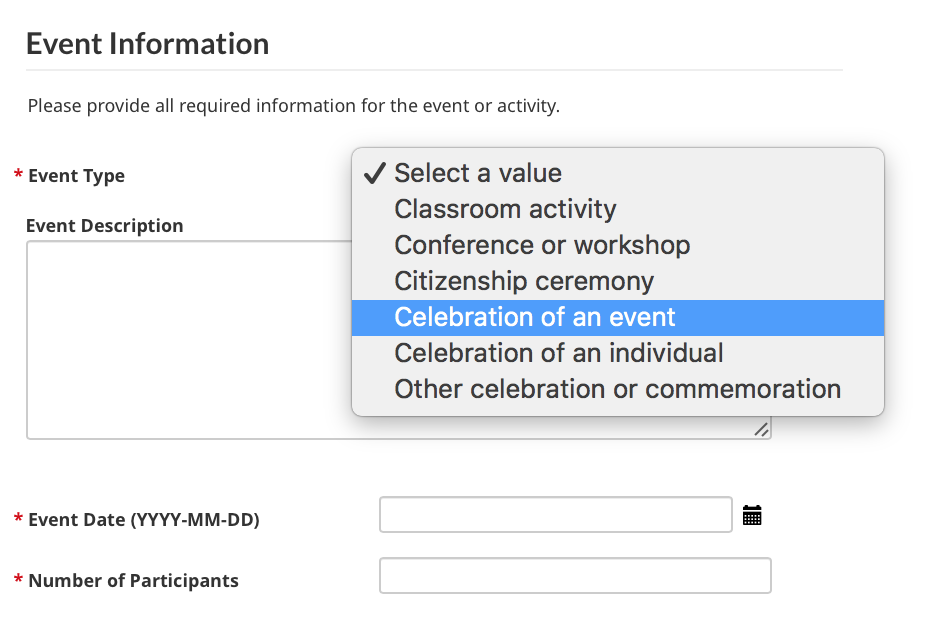Select highlighted "Celebration of an event"

pos(535,317)
